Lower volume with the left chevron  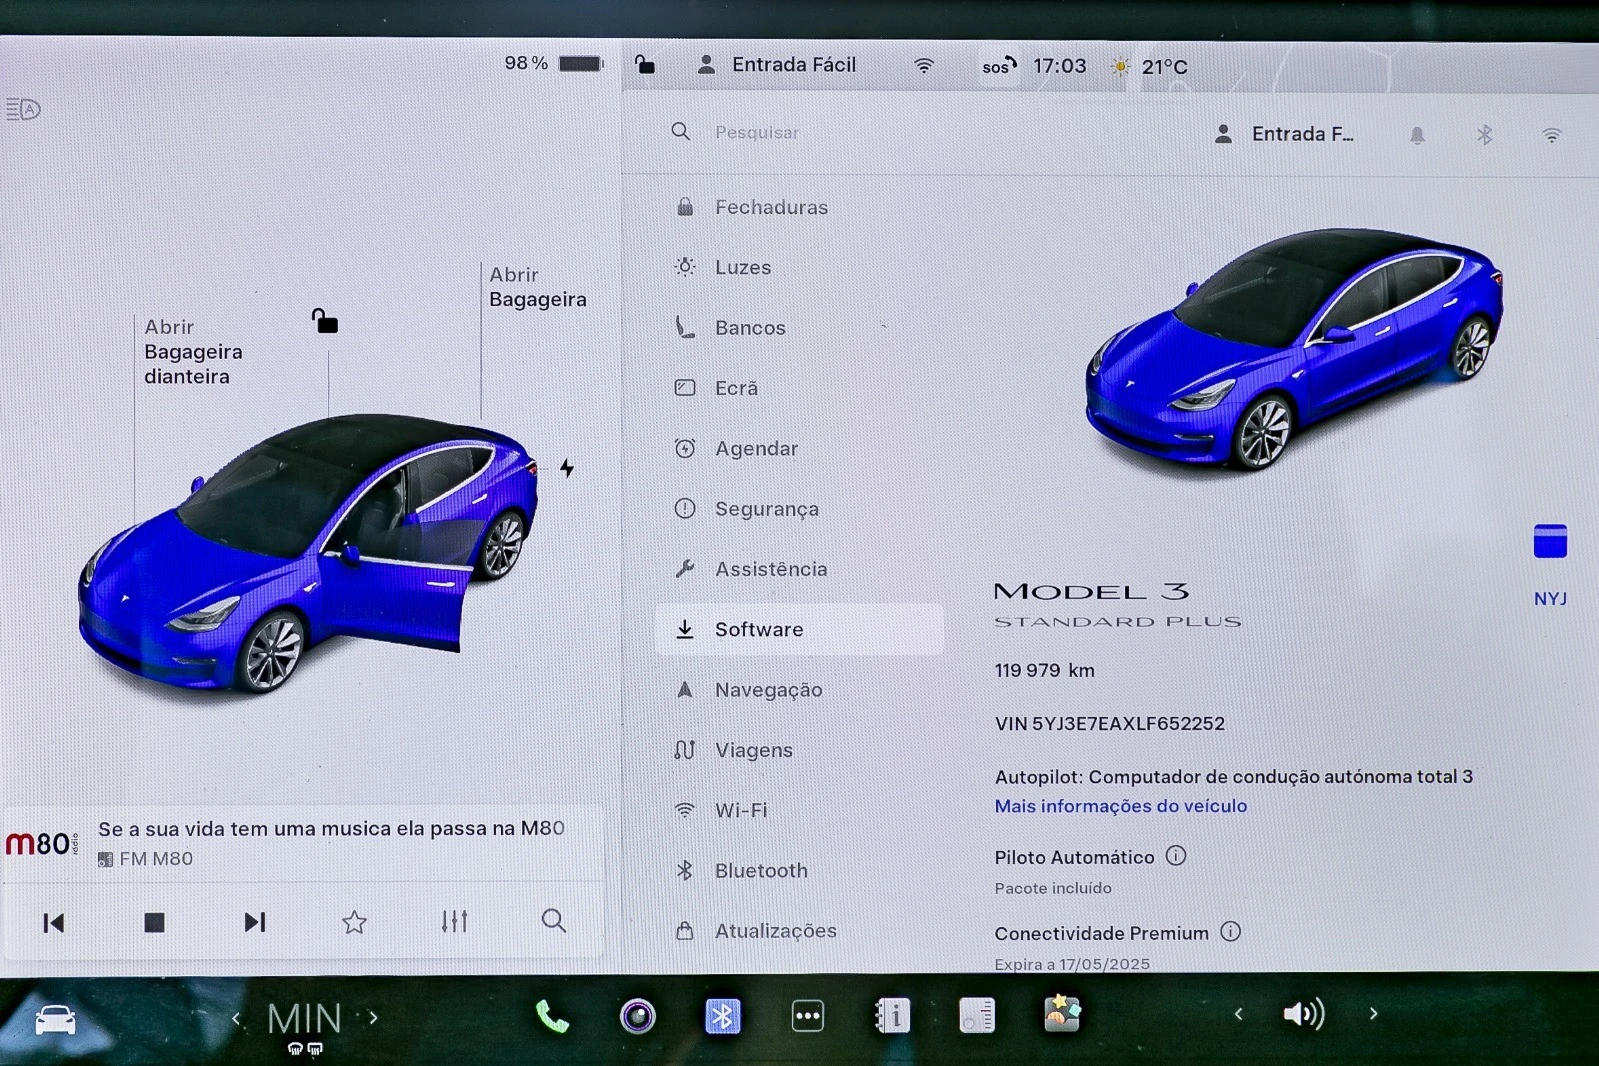click(1238, 1014)
